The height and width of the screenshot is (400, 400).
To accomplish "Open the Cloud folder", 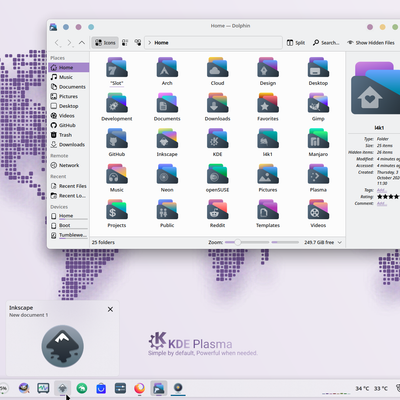I will (x=217, y=68).
